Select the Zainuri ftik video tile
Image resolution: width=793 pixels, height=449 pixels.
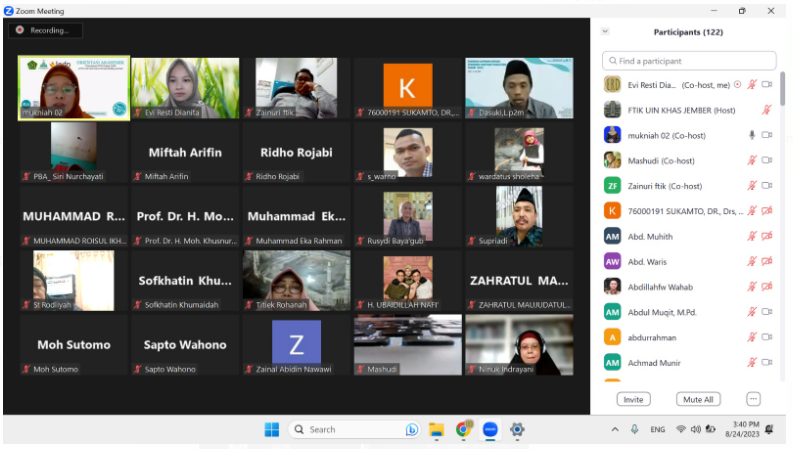point(296,88)
